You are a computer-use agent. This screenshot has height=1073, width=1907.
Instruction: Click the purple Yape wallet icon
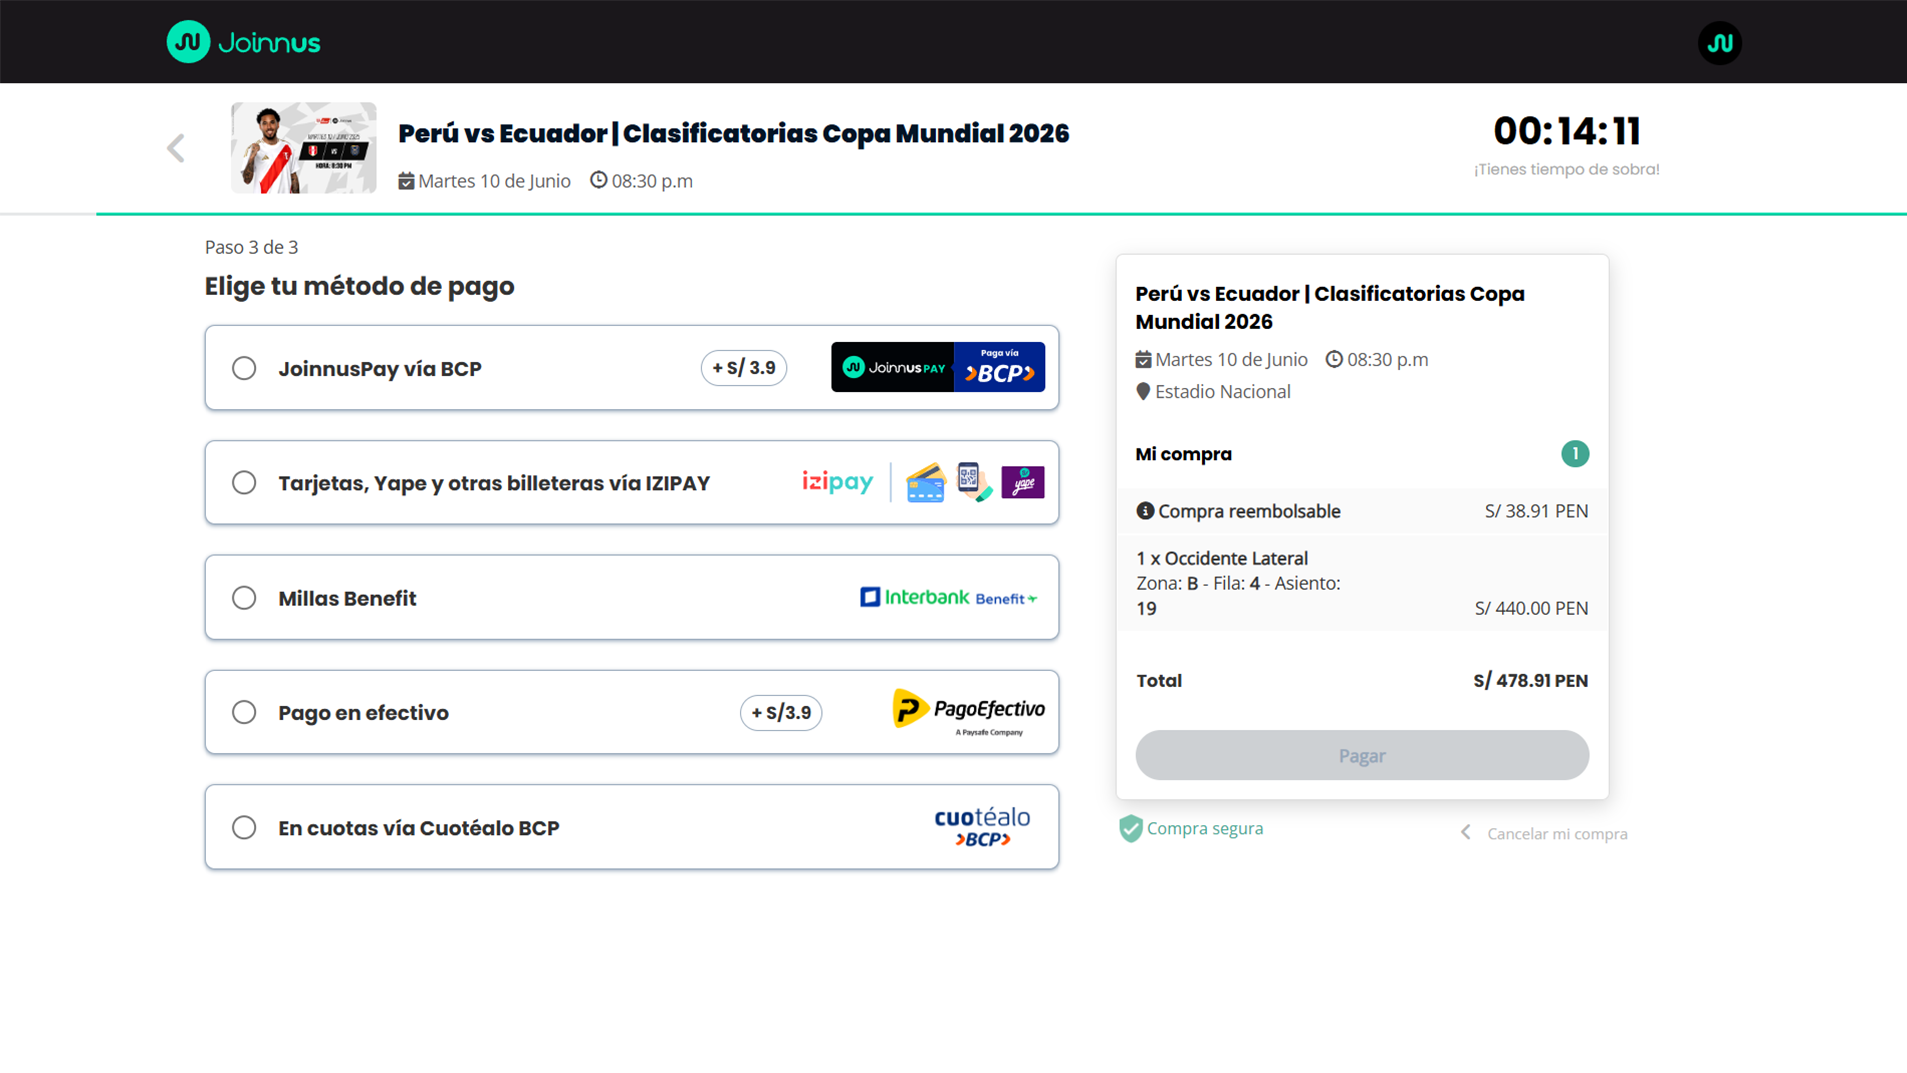point(1022,482)
